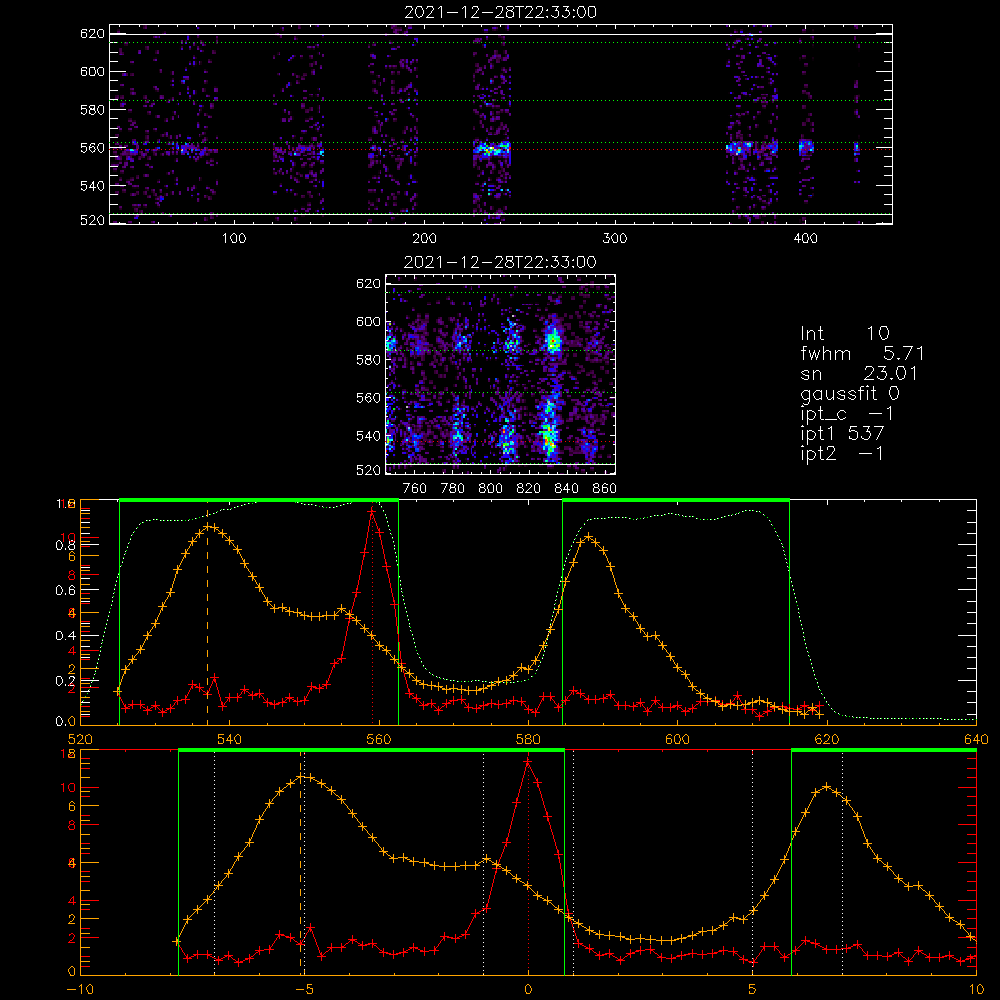Click the 840 tick label of the middle image

click(x=566, y=489)
